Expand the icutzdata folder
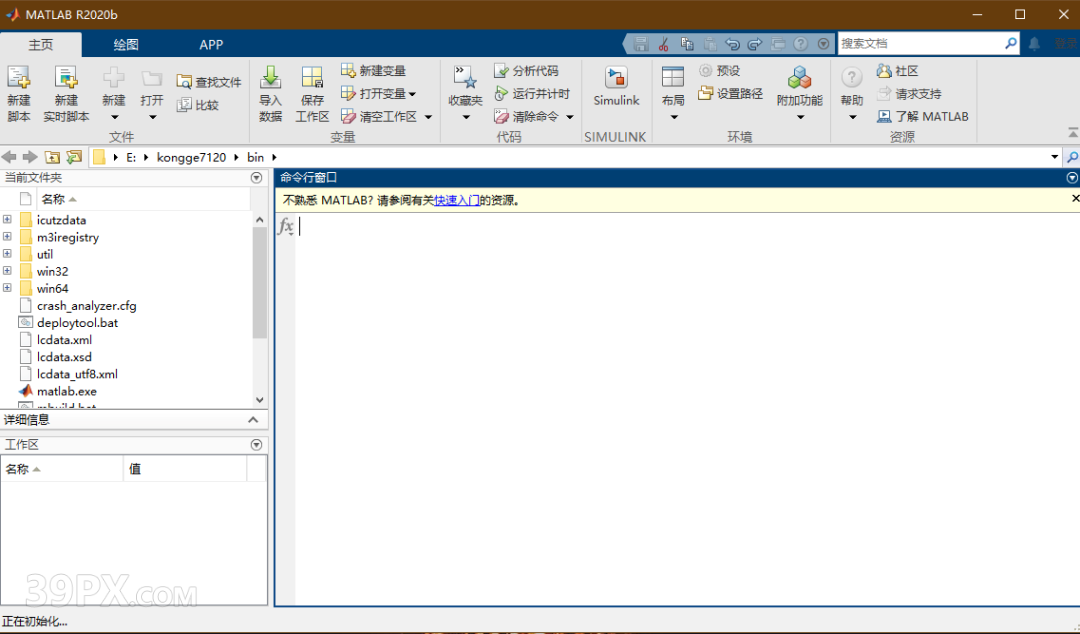The image size is (1080, 634). (8, 220)
